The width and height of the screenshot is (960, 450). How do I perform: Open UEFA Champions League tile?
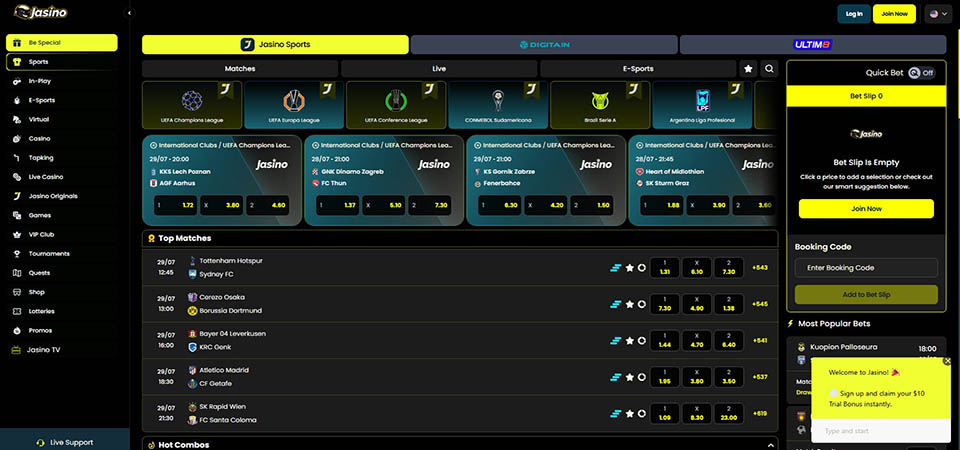[192, 105]
